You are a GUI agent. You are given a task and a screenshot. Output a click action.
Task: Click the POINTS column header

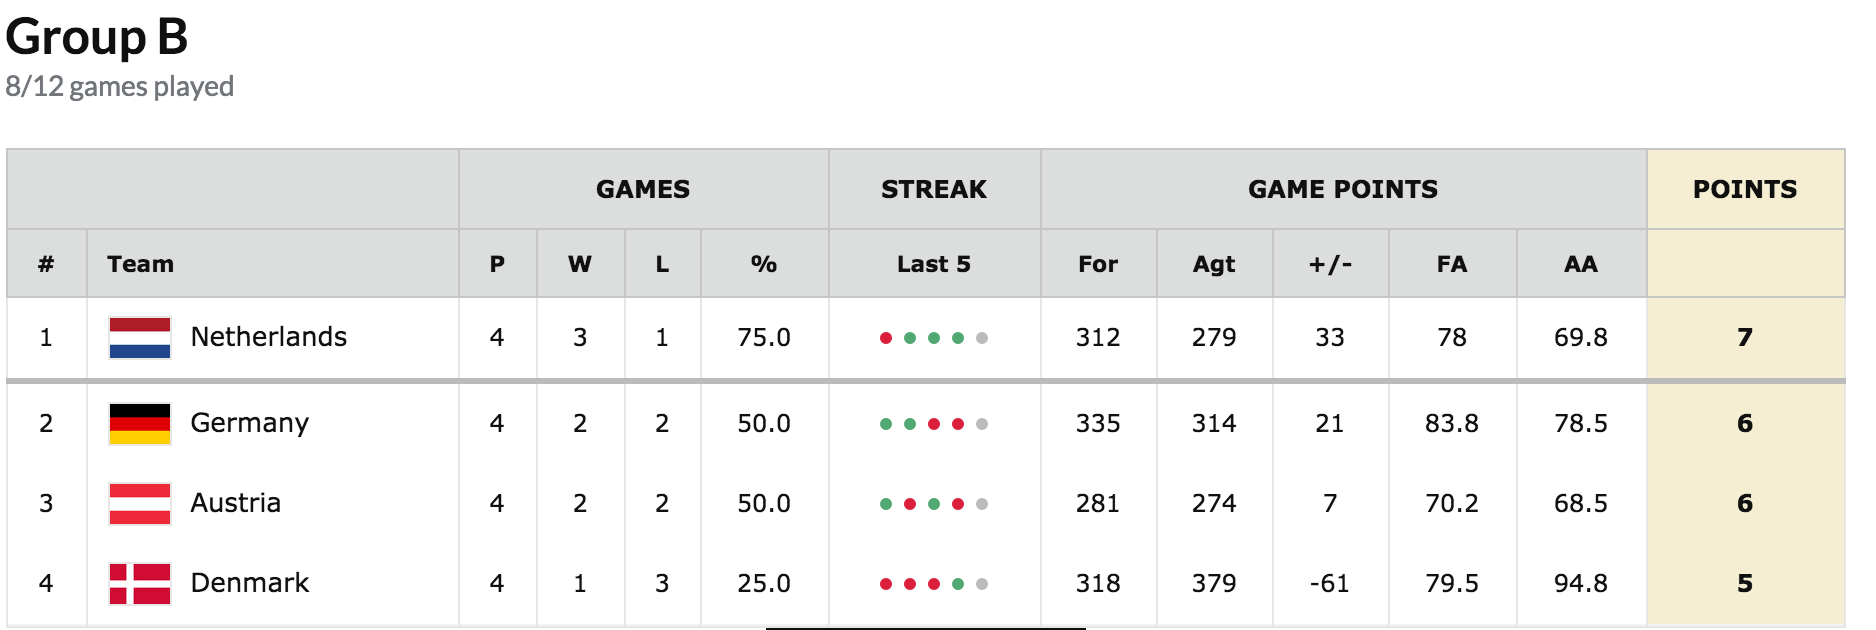1745,189
